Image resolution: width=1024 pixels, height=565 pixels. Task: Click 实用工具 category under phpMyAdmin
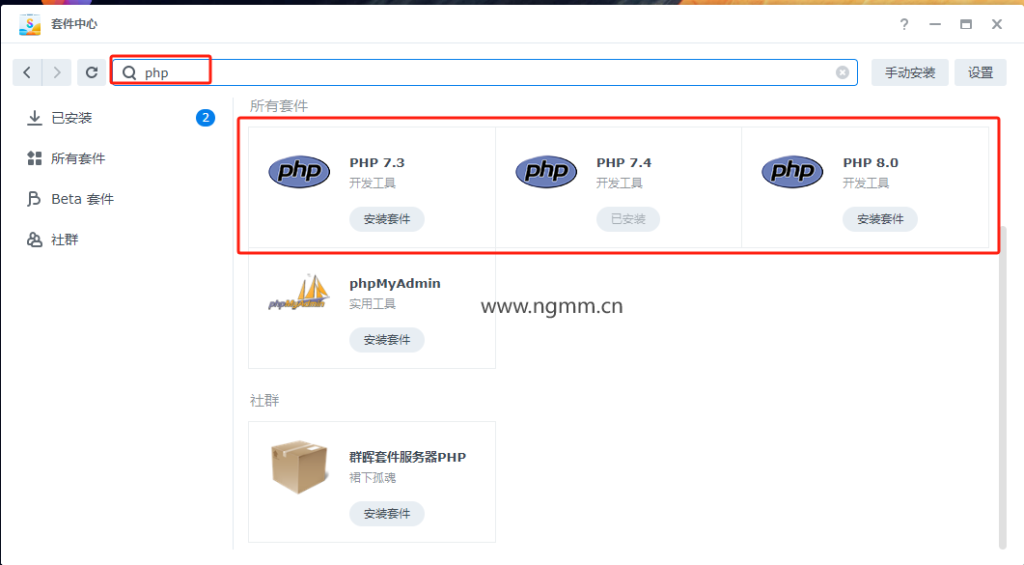click(x=372, y=304)
